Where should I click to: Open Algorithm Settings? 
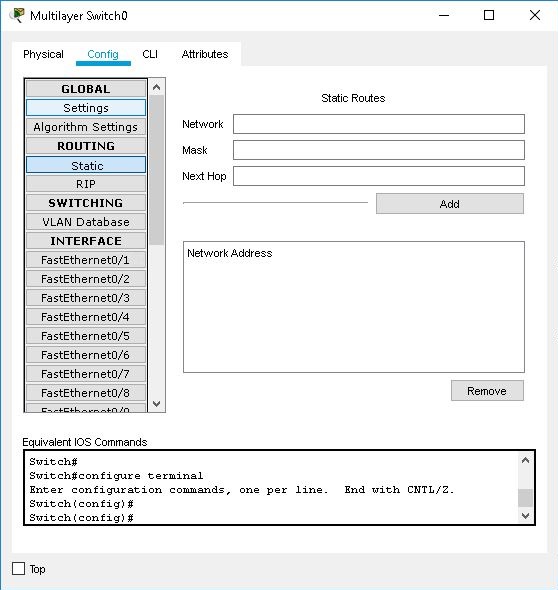[x=86, y=127]
